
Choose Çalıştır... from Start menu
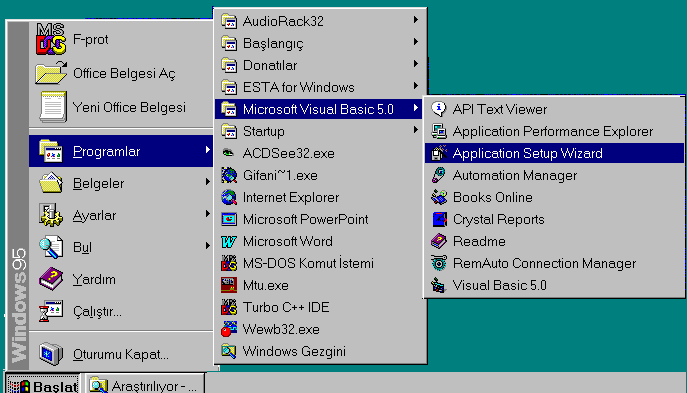[121, 312]
